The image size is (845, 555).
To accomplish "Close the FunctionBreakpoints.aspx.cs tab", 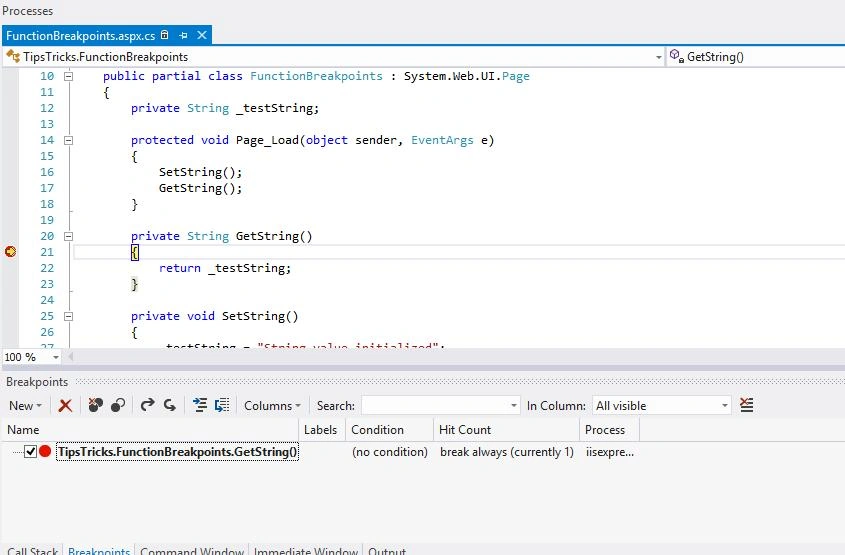I will coord(202,35).
